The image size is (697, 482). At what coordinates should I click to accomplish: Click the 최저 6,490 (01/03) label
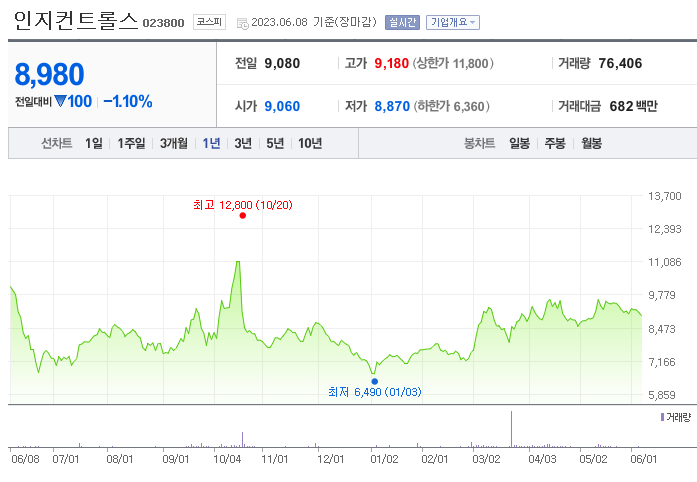(375, 392)
